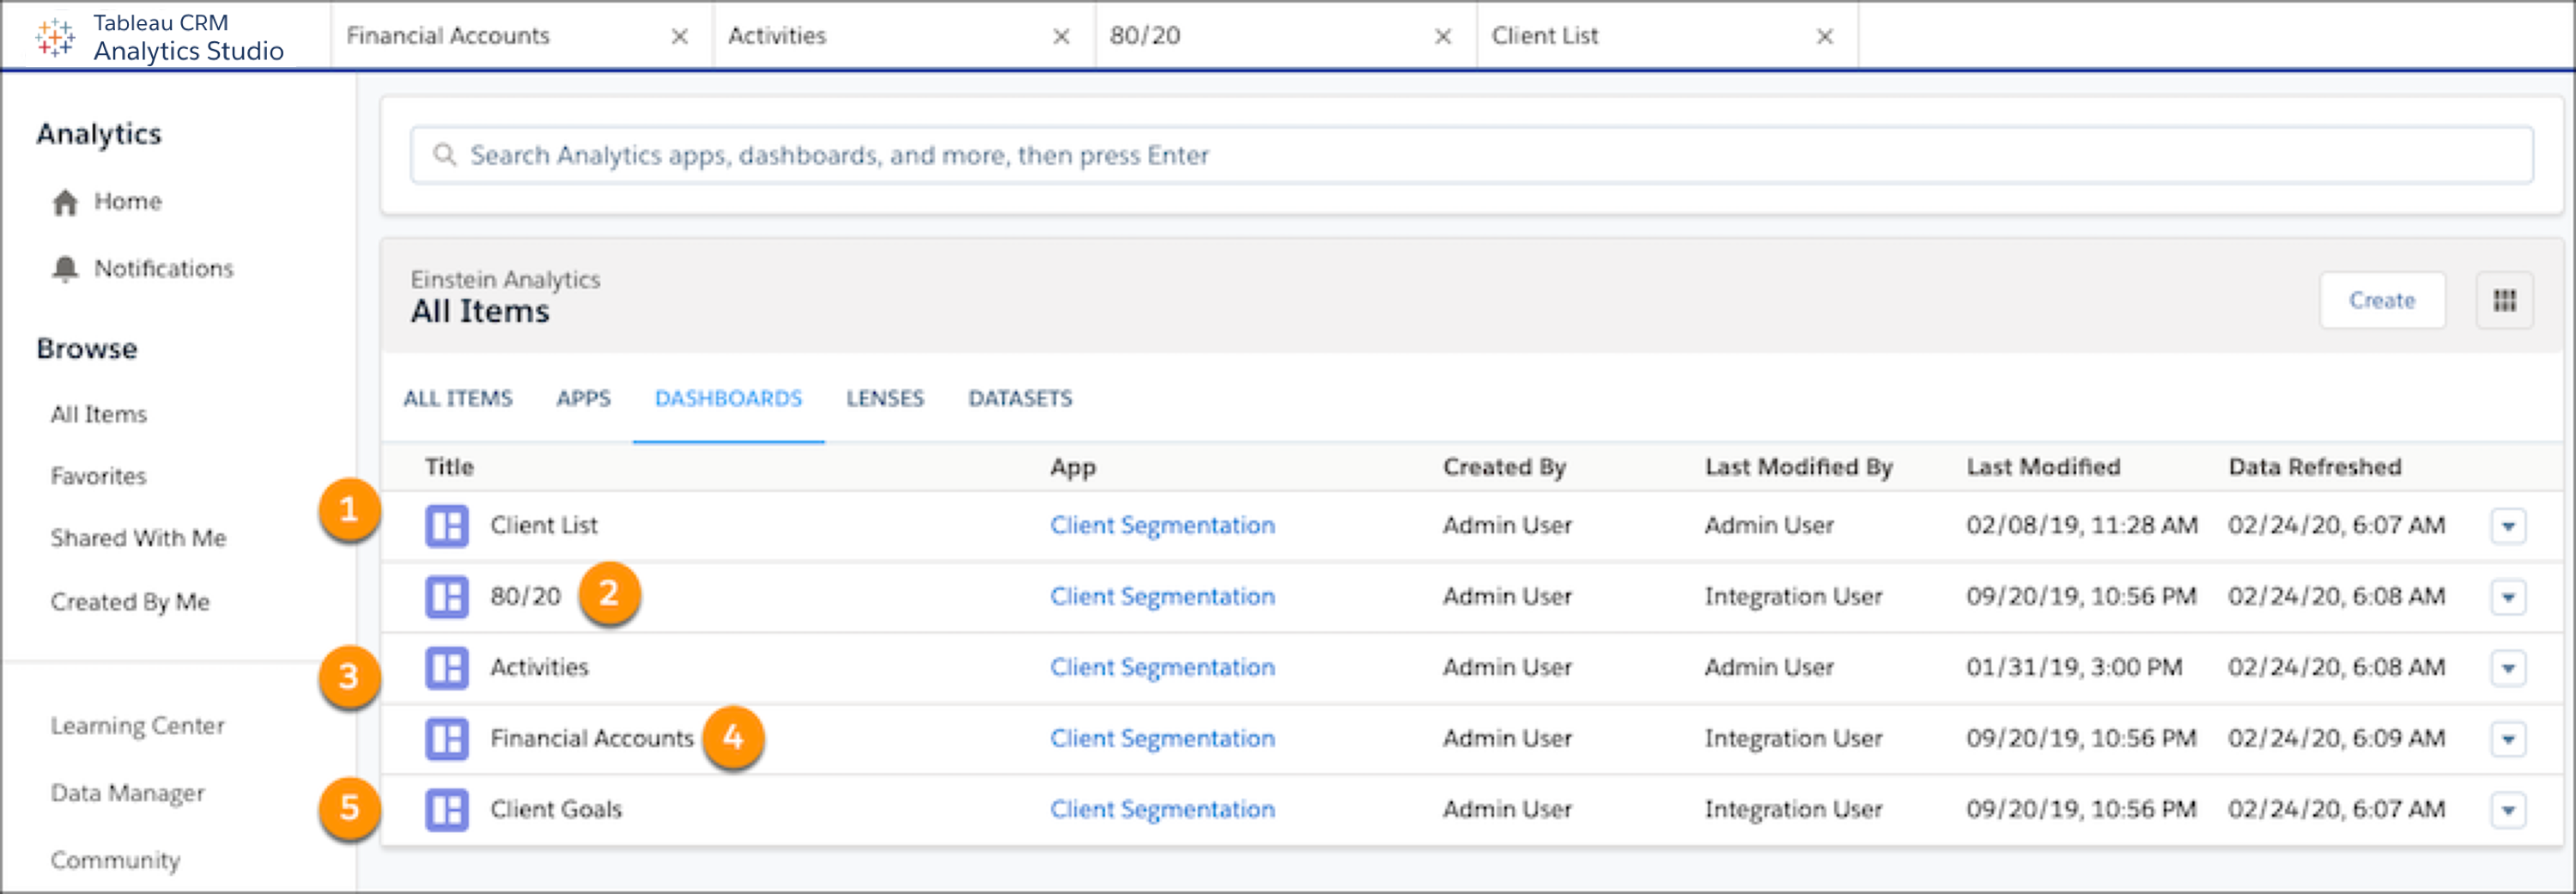Viewport: 2576px width, 894px height.
Task: Select the ALL ITEMS filter tab
Action: [x=458, y=398]
